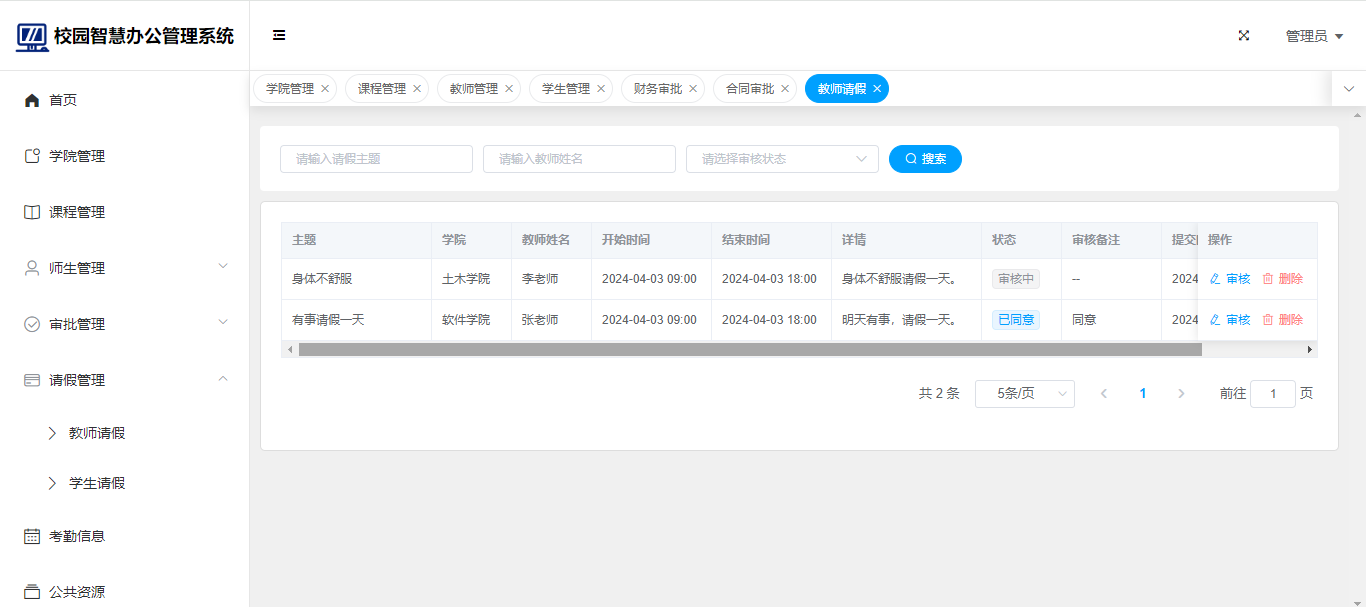1366x607 pixels.
Task: Select 学生请假 in the sidebar
Action: tap(97, 483)
